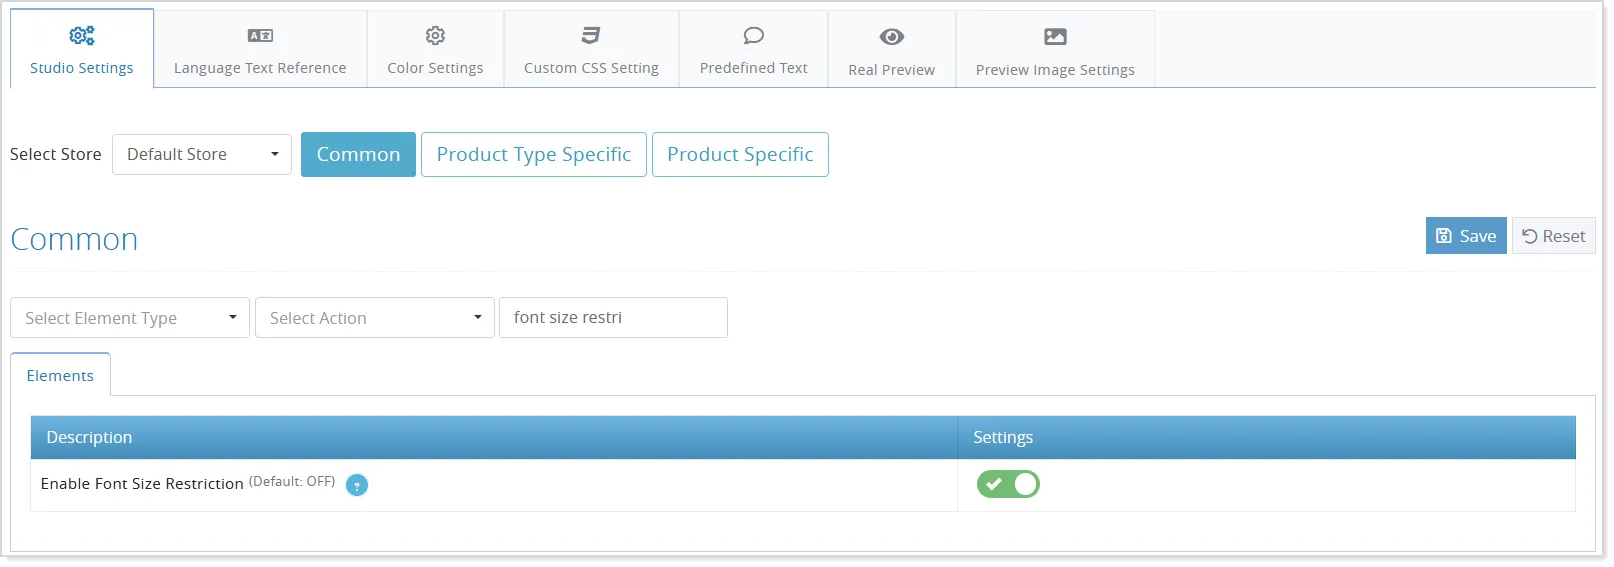Click the floppy disk icon on Save
This screenshot has width=1614, height=567.
[1444, 236]
